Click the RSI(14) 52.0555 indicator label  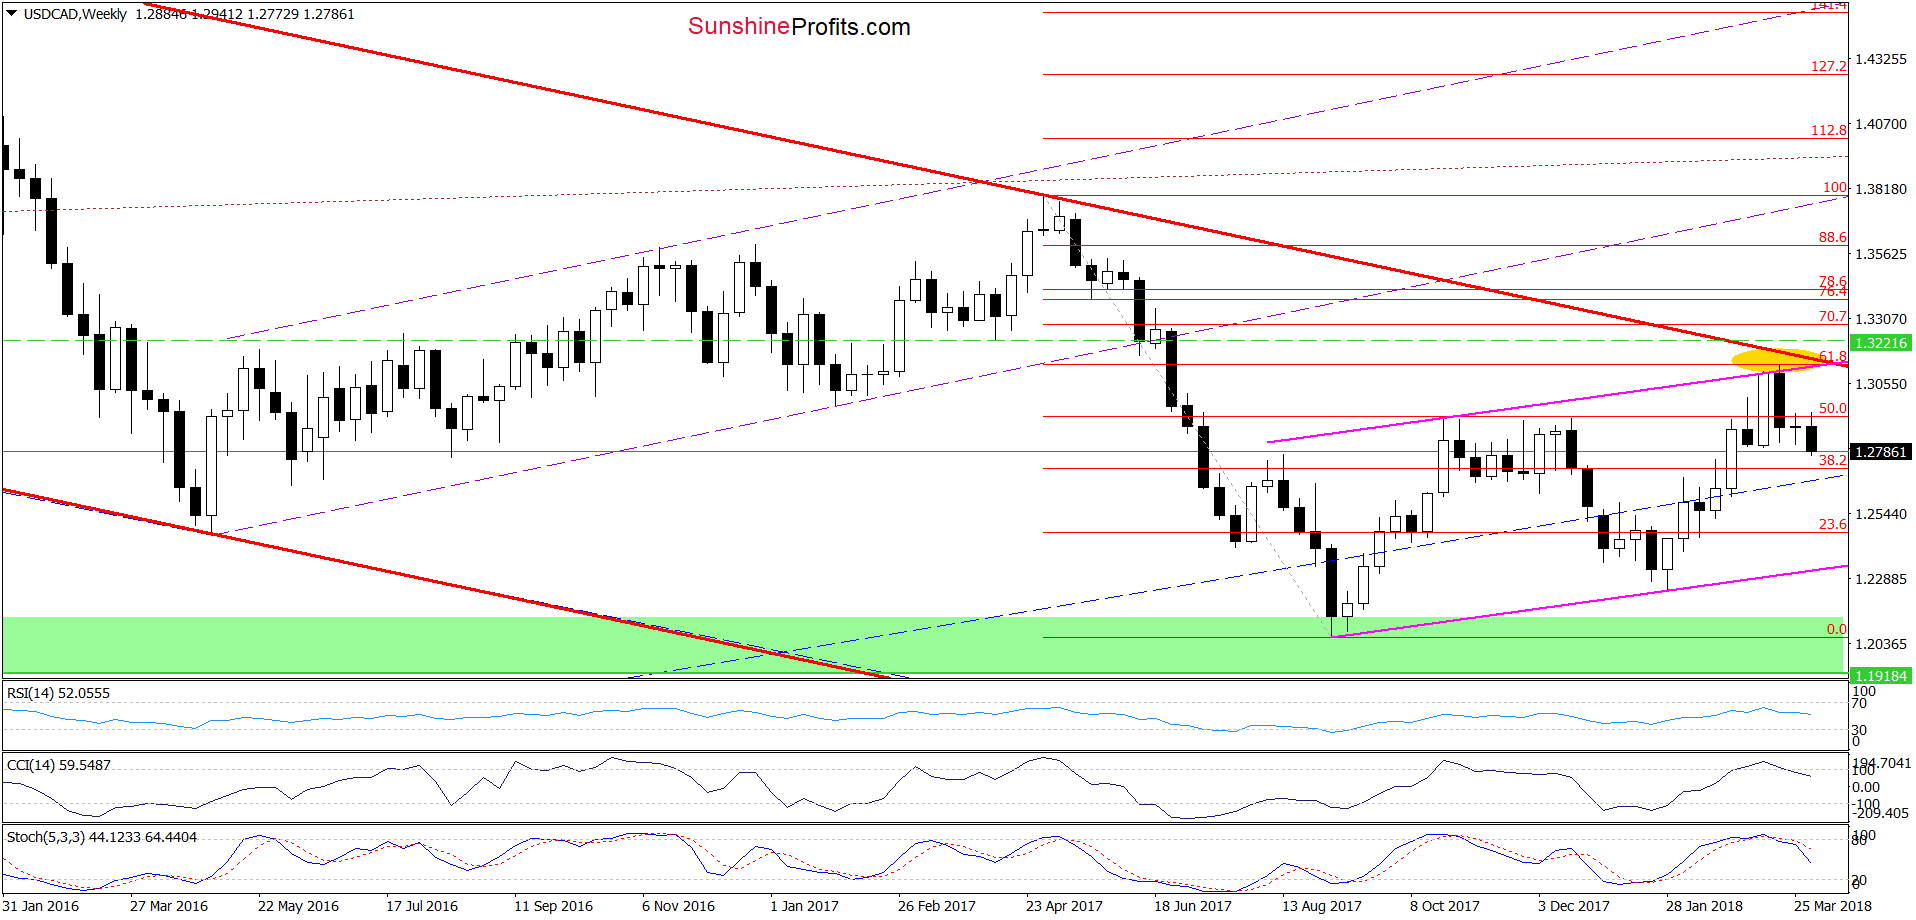pyautogui.click(x=58, y=693)
